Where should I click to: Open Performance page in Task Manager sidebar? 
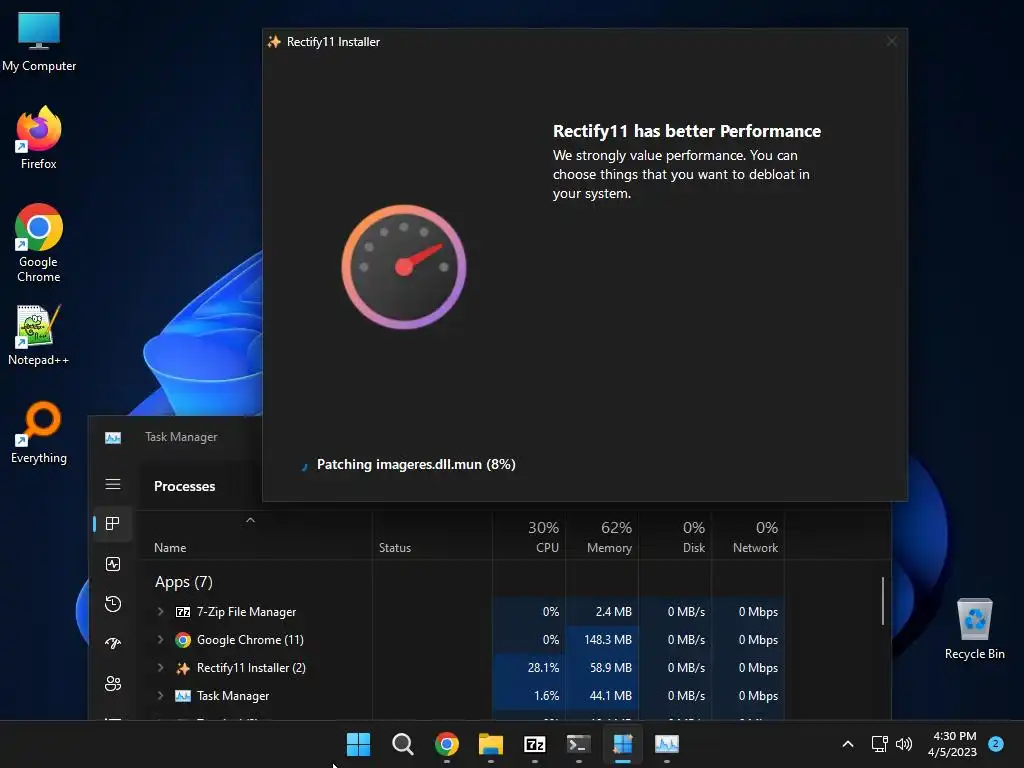[113, 564]
